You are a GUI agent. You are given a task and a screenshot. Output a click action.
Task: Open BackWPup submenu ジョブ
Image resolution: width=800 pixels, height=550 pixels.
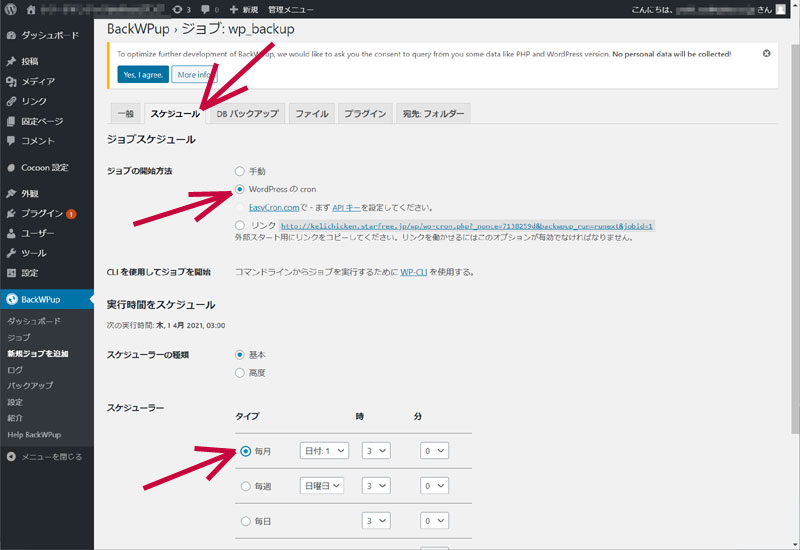(19, 337)
